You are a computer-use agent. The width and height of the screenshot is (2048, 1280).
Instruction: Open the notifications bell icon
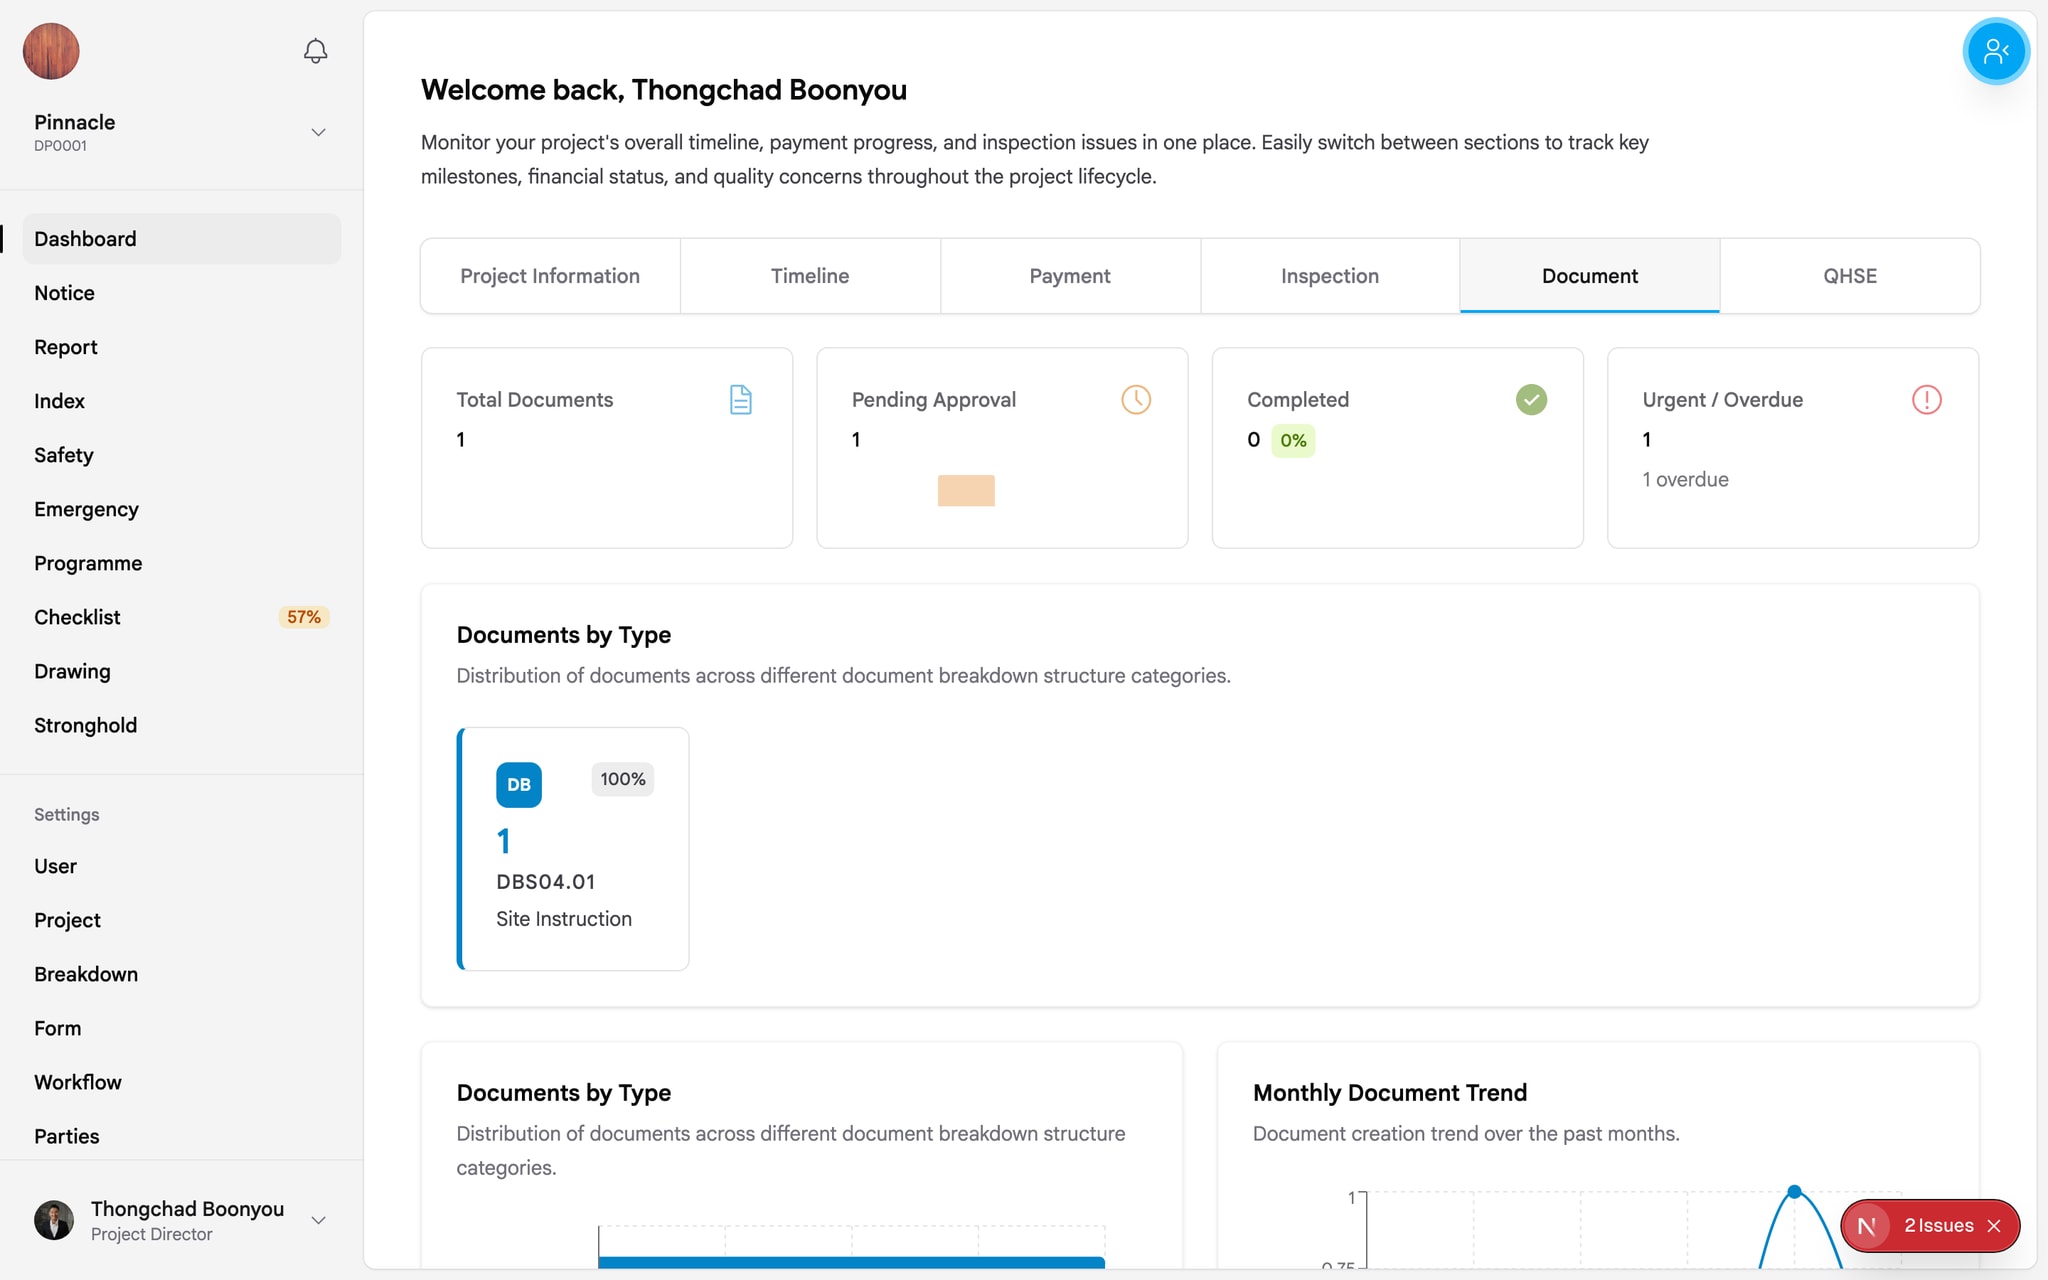pyautogui.click(x=315, y=51)
